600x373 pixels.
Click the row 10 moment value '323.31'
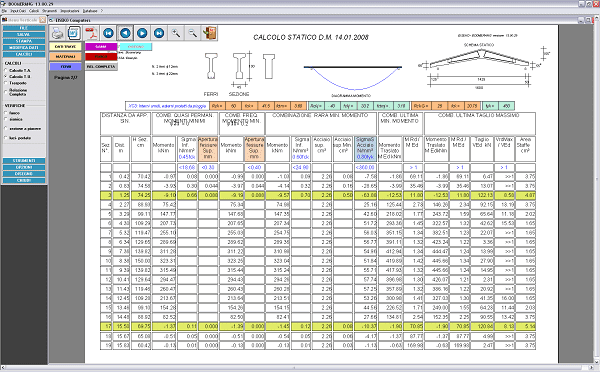(164, 261)
